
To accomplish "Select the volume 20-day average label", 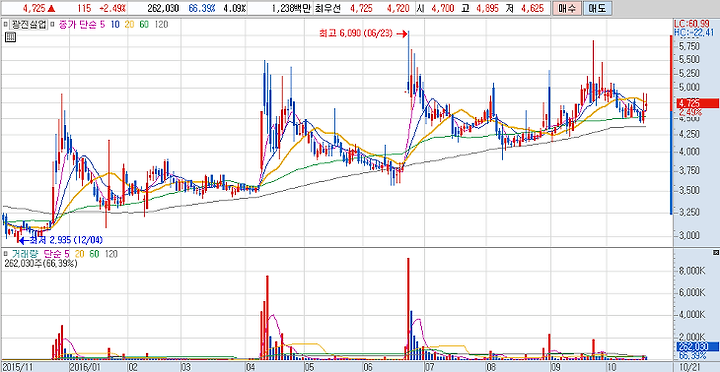I will [x=78, y=254].
